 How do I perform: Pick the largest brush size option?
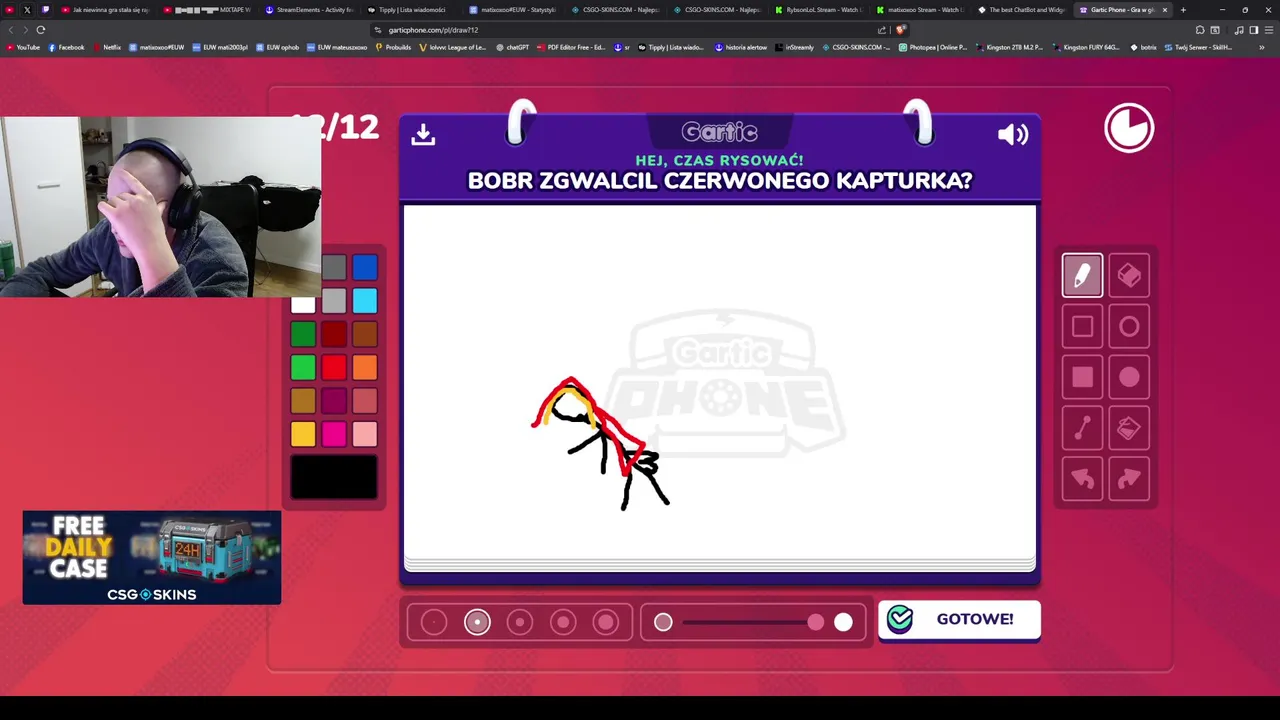[606, 622]
